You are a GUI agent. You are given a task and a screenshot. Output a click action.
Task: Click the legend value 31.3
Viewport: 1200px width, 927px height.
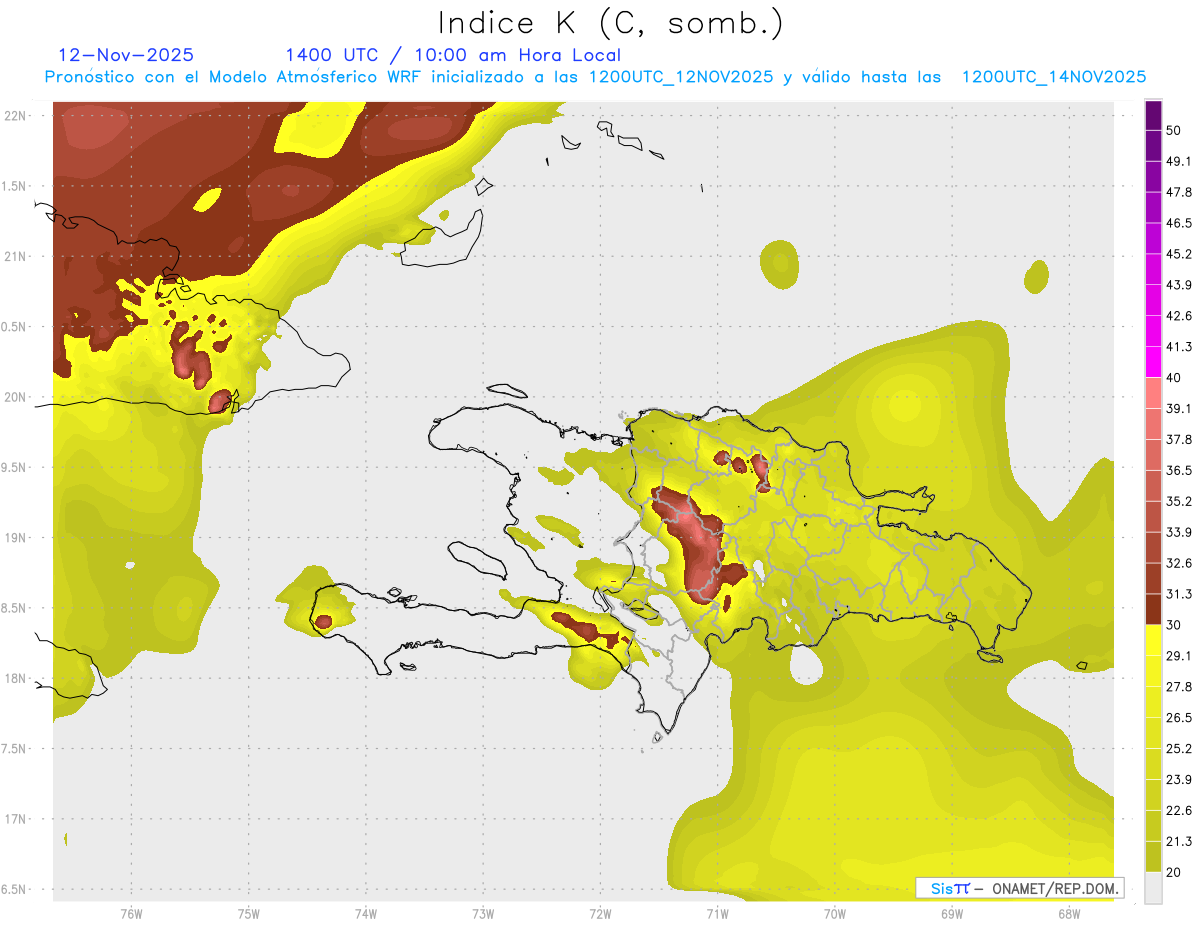pos(1179,594)
